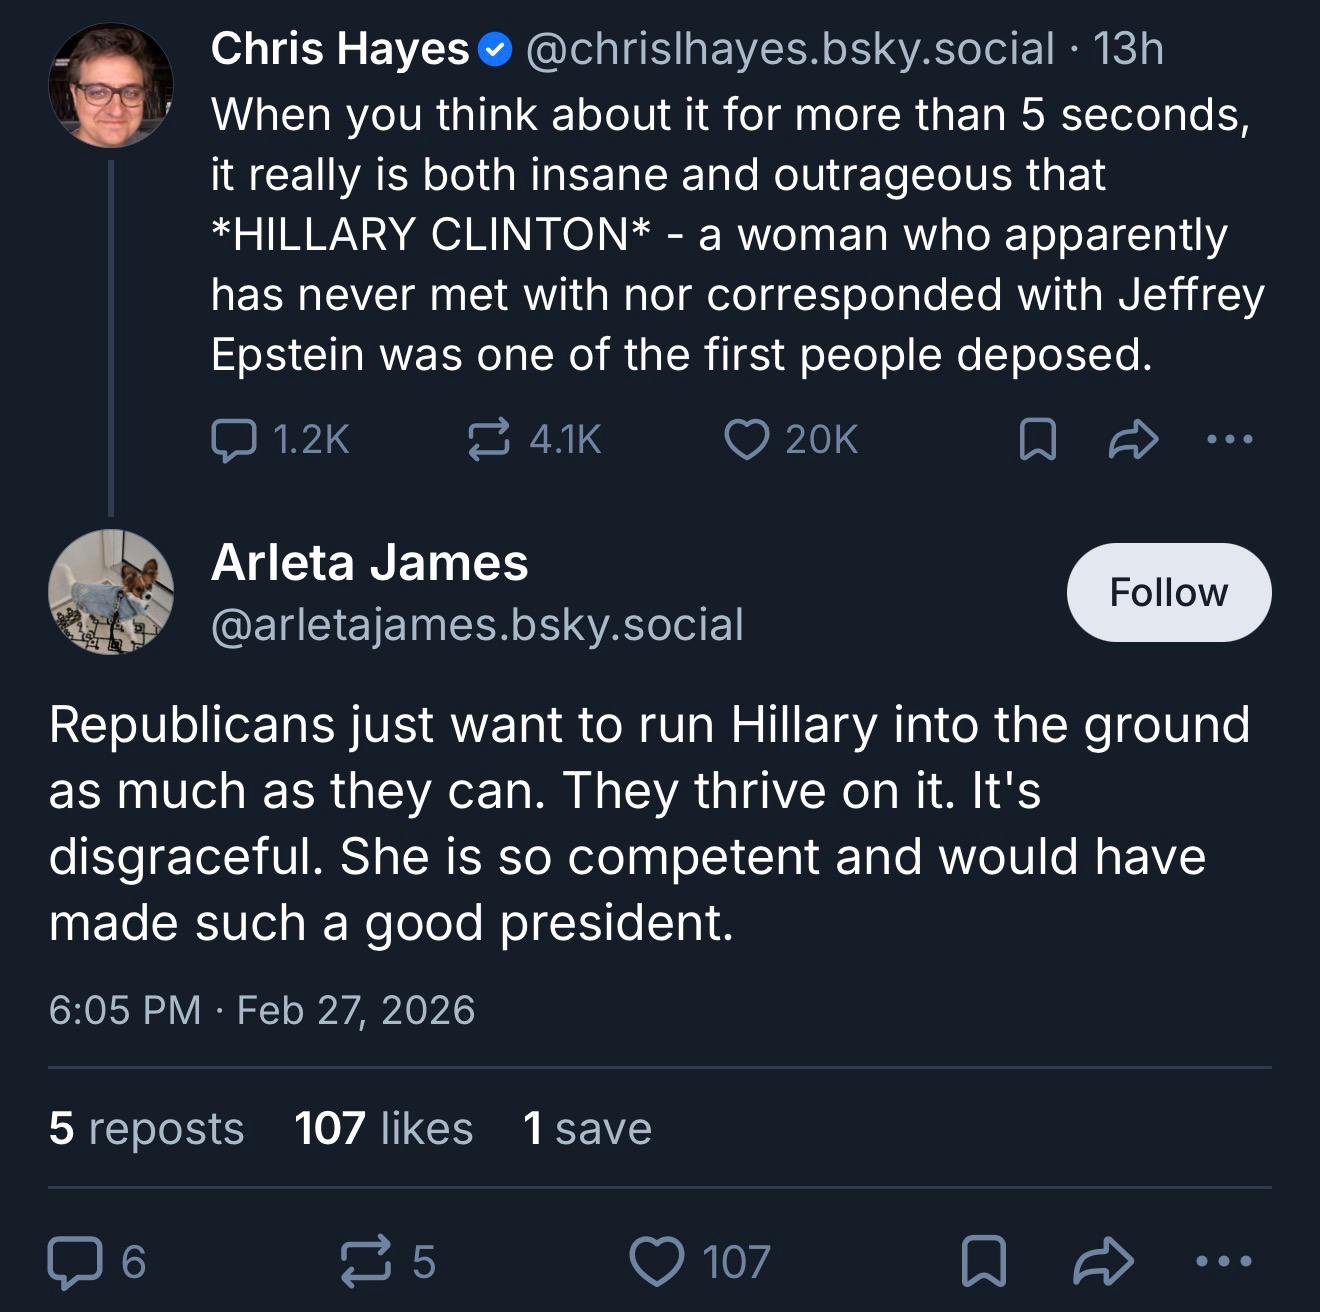The width and height of the screenshot is (1320, 1312).
Task: Repost Arleta James's post
Action: point(366,1261)
